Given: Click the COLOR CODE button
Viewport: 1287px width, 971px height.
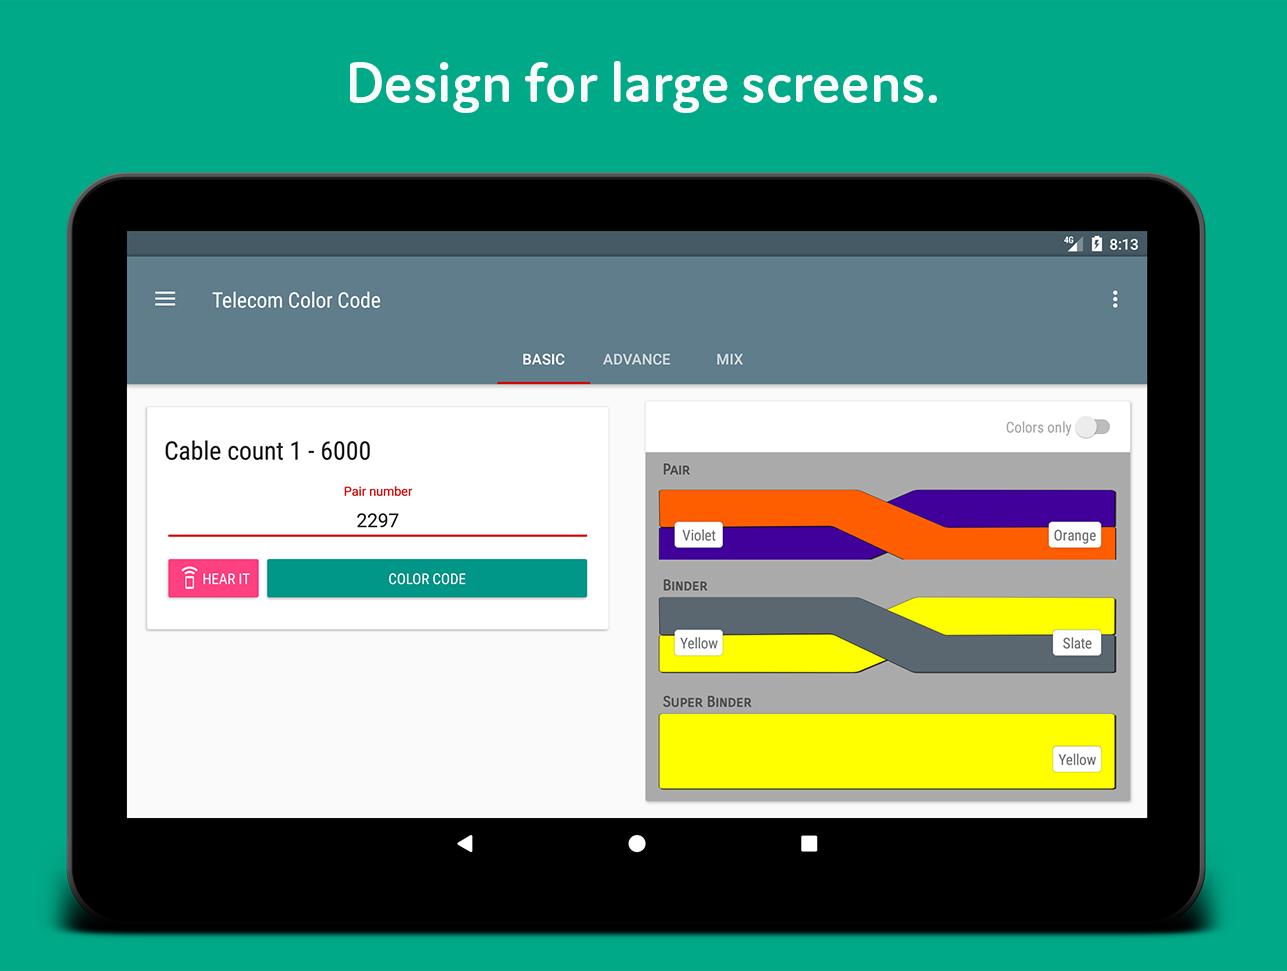Looking at the screenshot, I should click(x=427, y=579).
